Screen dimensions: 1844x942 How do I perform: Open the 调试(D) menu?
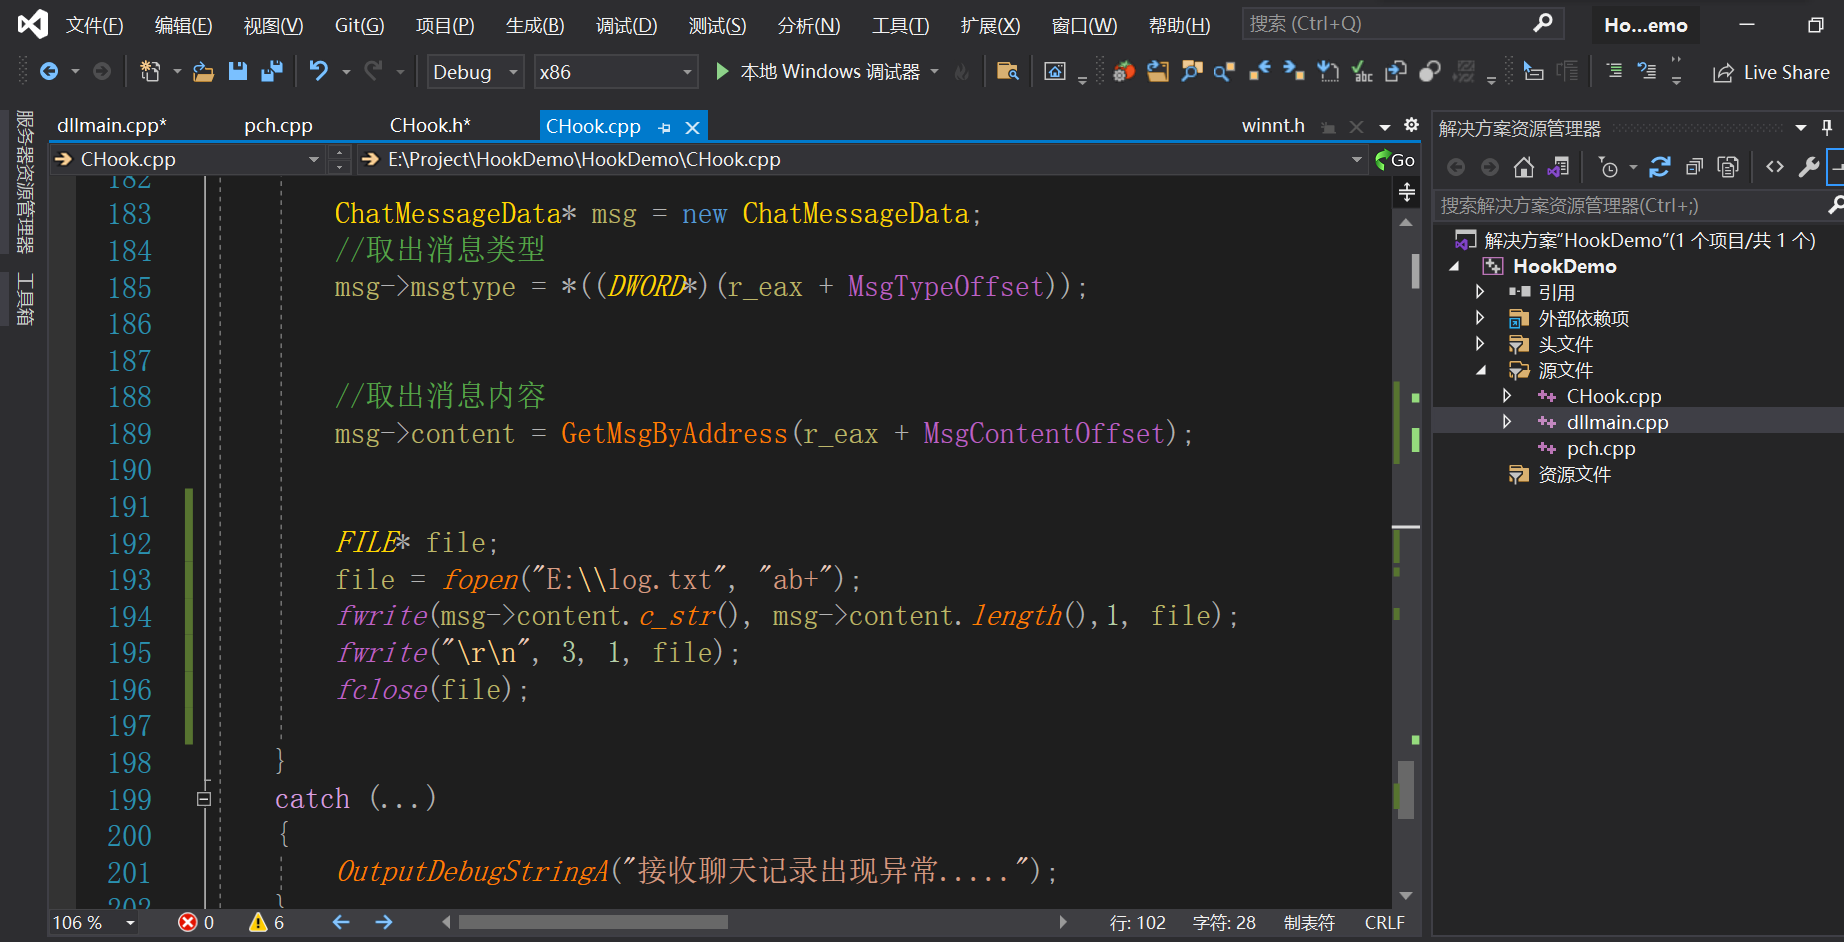(x=626, y=25)
